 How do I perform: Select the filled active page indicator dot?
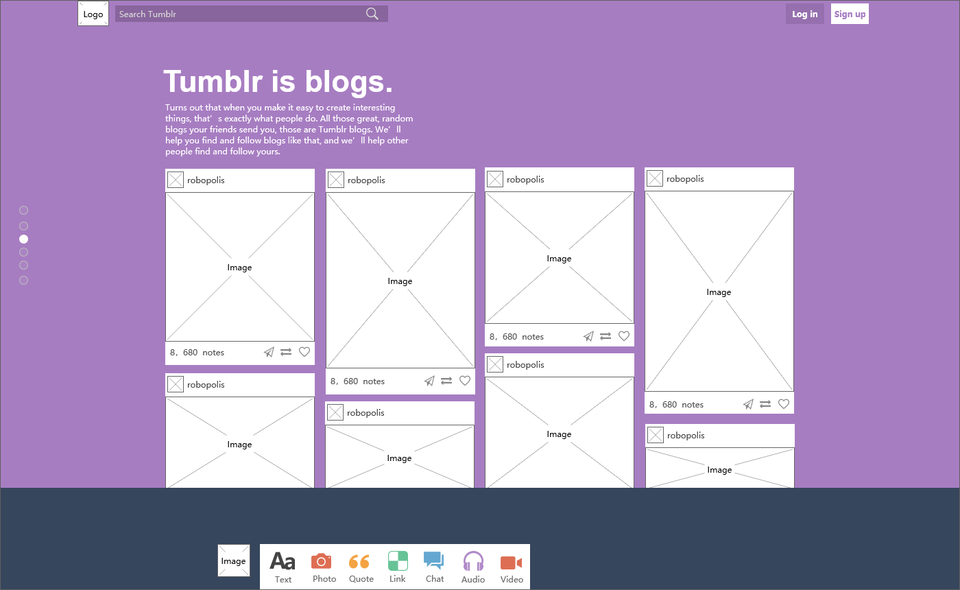coord(23,239)
